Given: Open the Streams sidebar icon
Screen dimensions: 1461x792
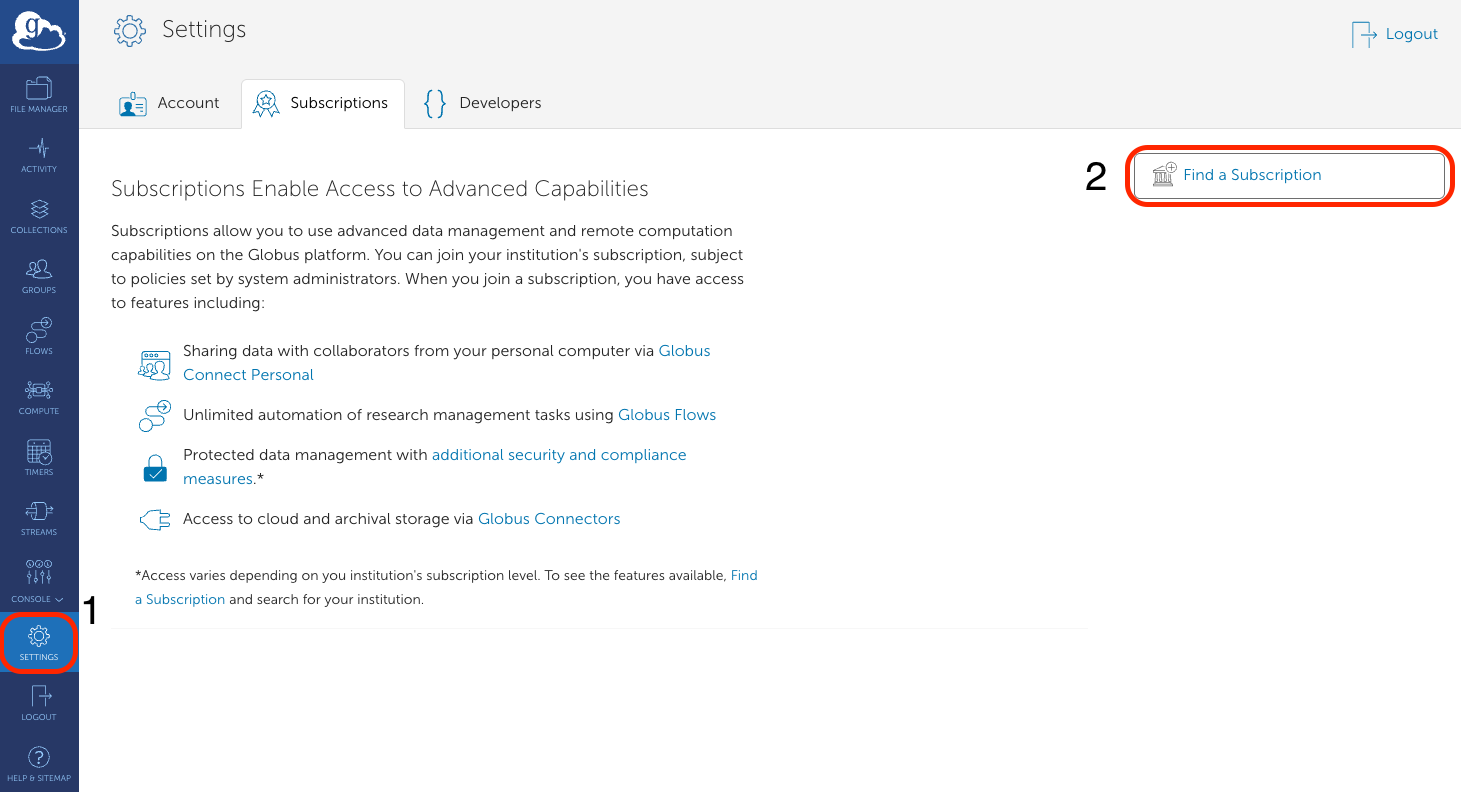Looking at the screenshot, I should tap(39, 518).
